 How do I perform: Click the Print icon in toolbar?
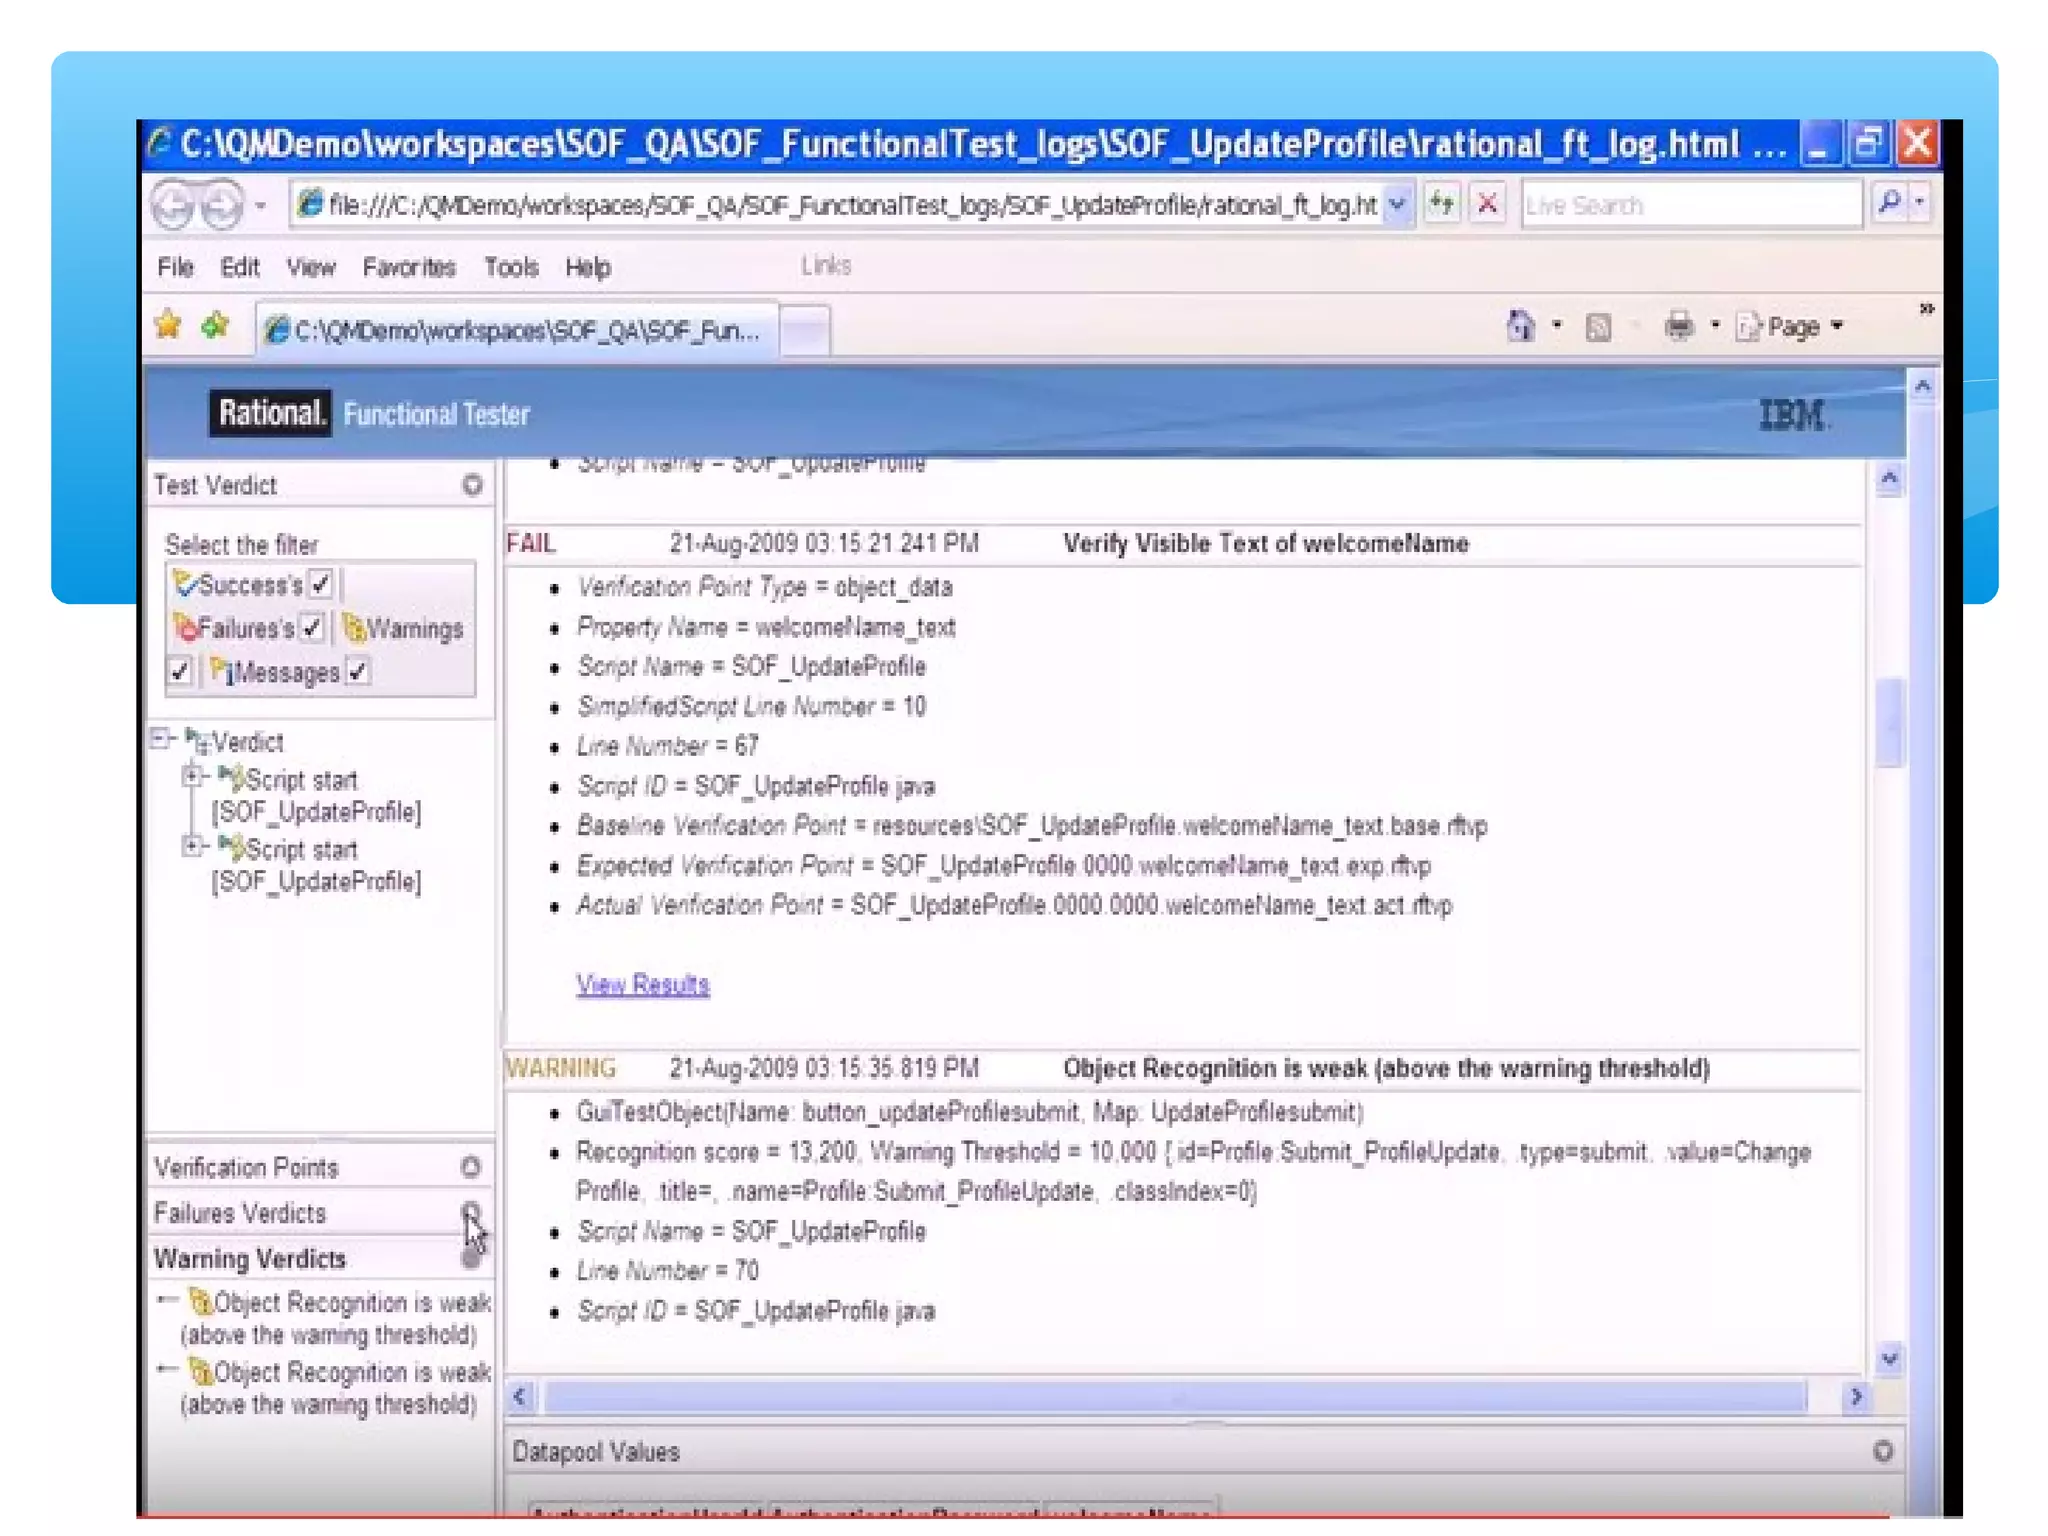coord(1679,326)
